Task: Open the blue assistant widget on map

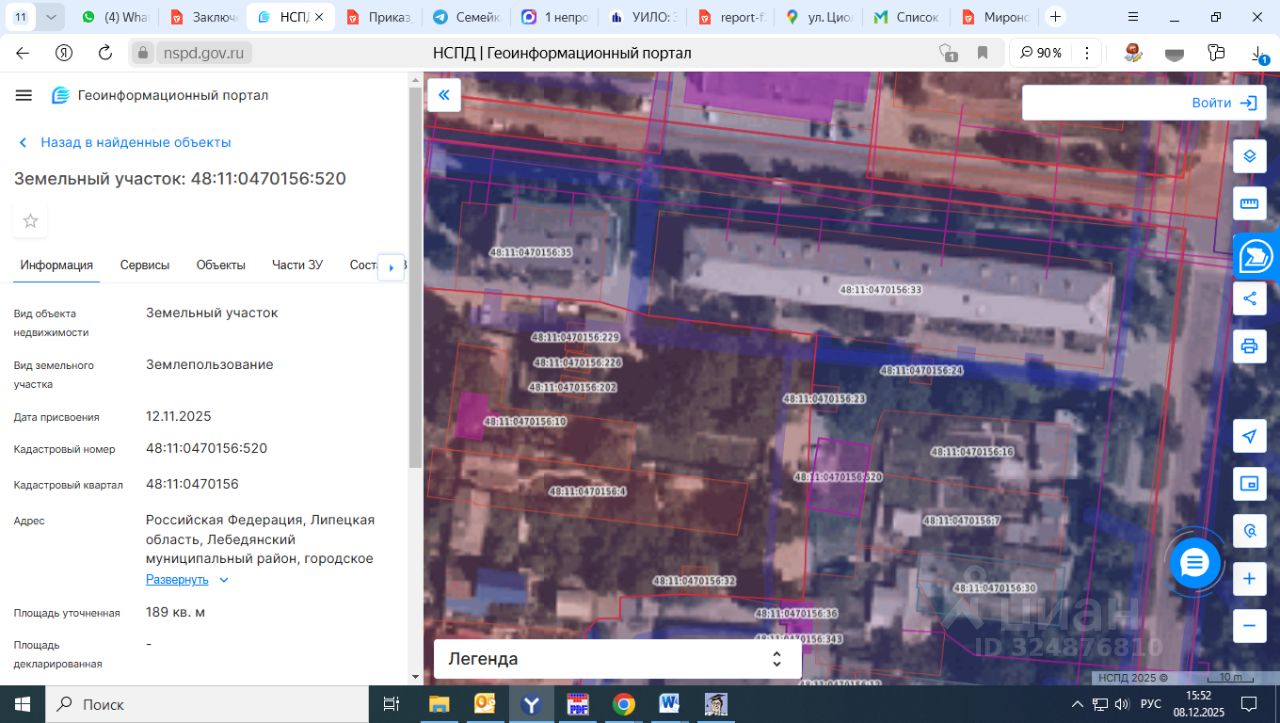Action: pyautogui.click(x=1256, y=256)
